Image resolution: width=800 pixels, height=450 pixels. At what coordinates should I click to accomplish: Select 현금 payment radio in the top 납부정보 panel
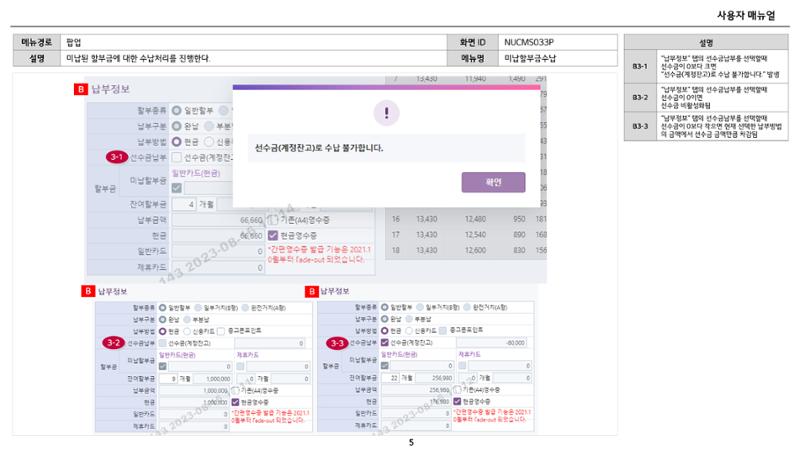pyautogui.click(x=177, y=141)
